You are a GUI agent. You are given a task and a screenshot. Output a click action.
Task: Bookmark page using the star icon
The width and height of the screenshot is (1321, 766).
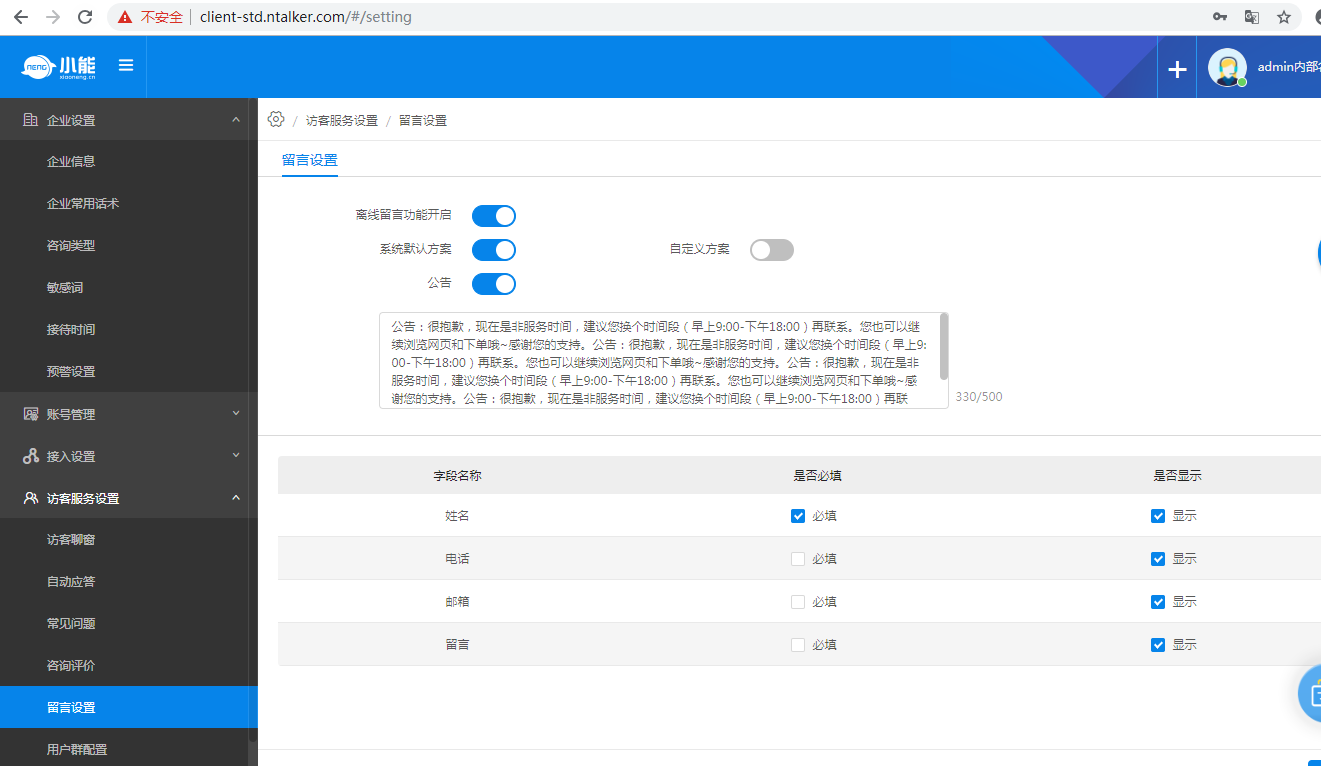point(1284,17)
